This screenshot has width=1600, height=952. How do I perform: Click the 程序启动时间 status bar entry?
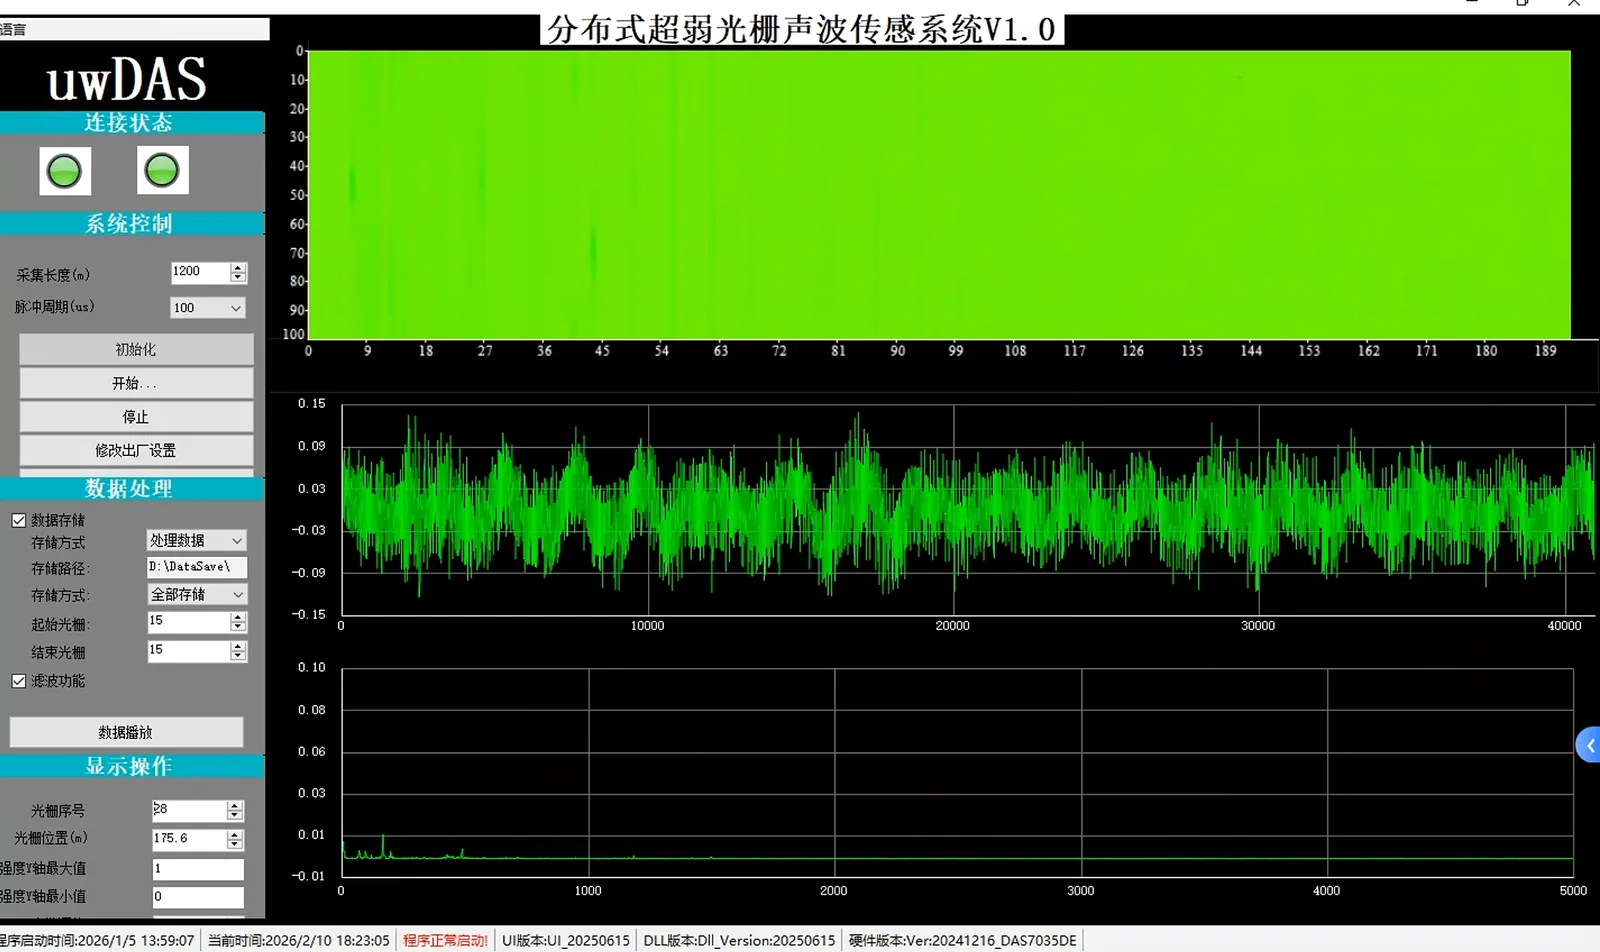coord(97,940)
